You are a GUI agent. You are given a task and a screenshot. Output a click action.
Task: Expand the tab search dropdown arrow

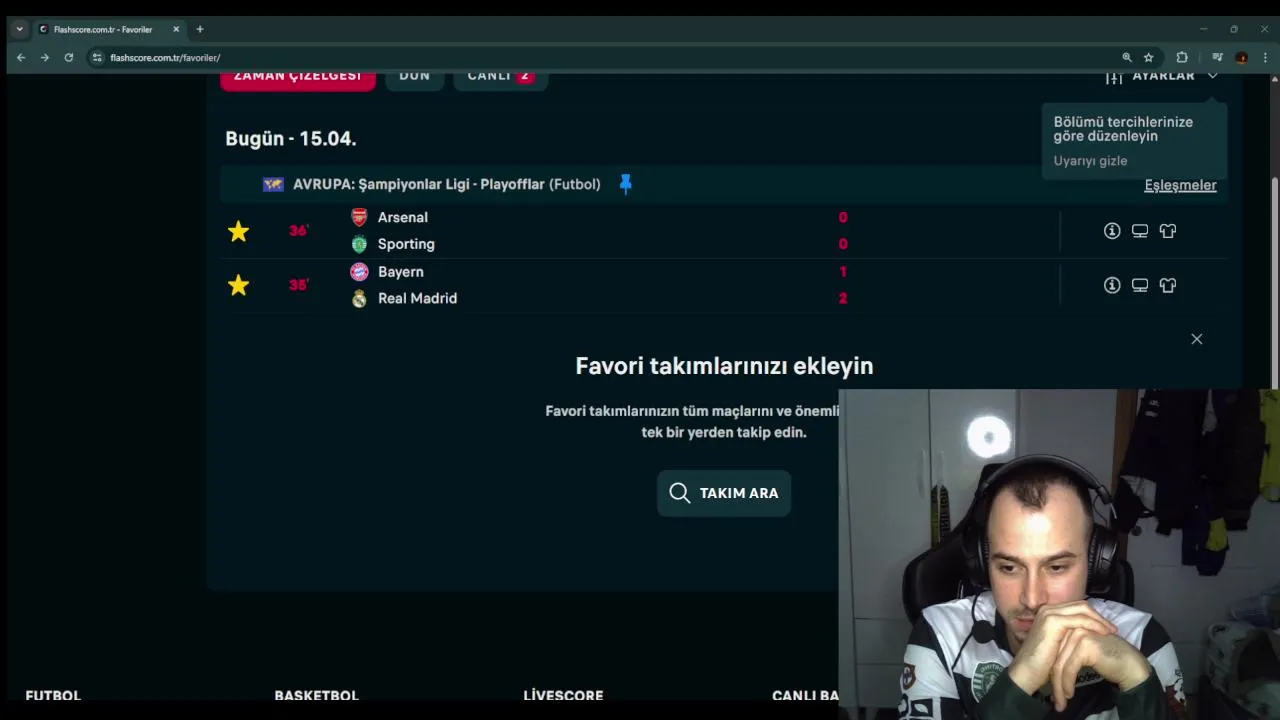click(x=19, y=29)
